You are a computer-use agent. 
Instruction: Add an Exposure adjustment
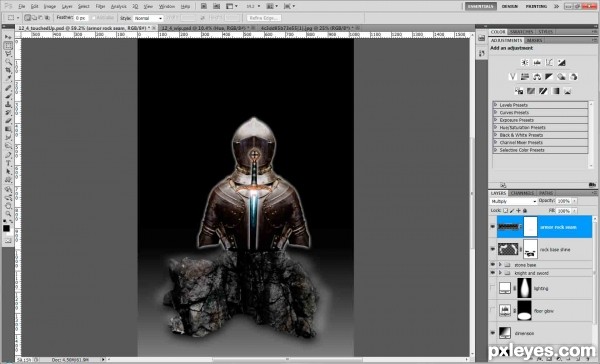click(x=561, y=62)
